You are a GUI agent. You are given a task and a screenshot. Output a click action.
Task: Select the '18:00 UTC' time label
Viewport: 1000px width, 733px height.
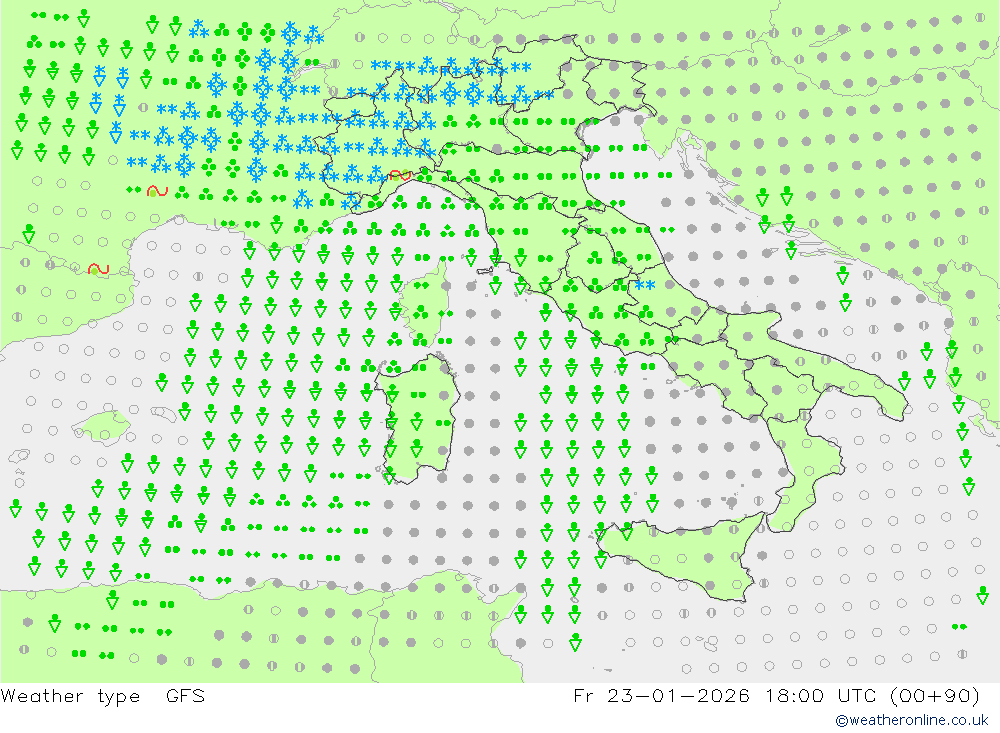pos(821,695)
